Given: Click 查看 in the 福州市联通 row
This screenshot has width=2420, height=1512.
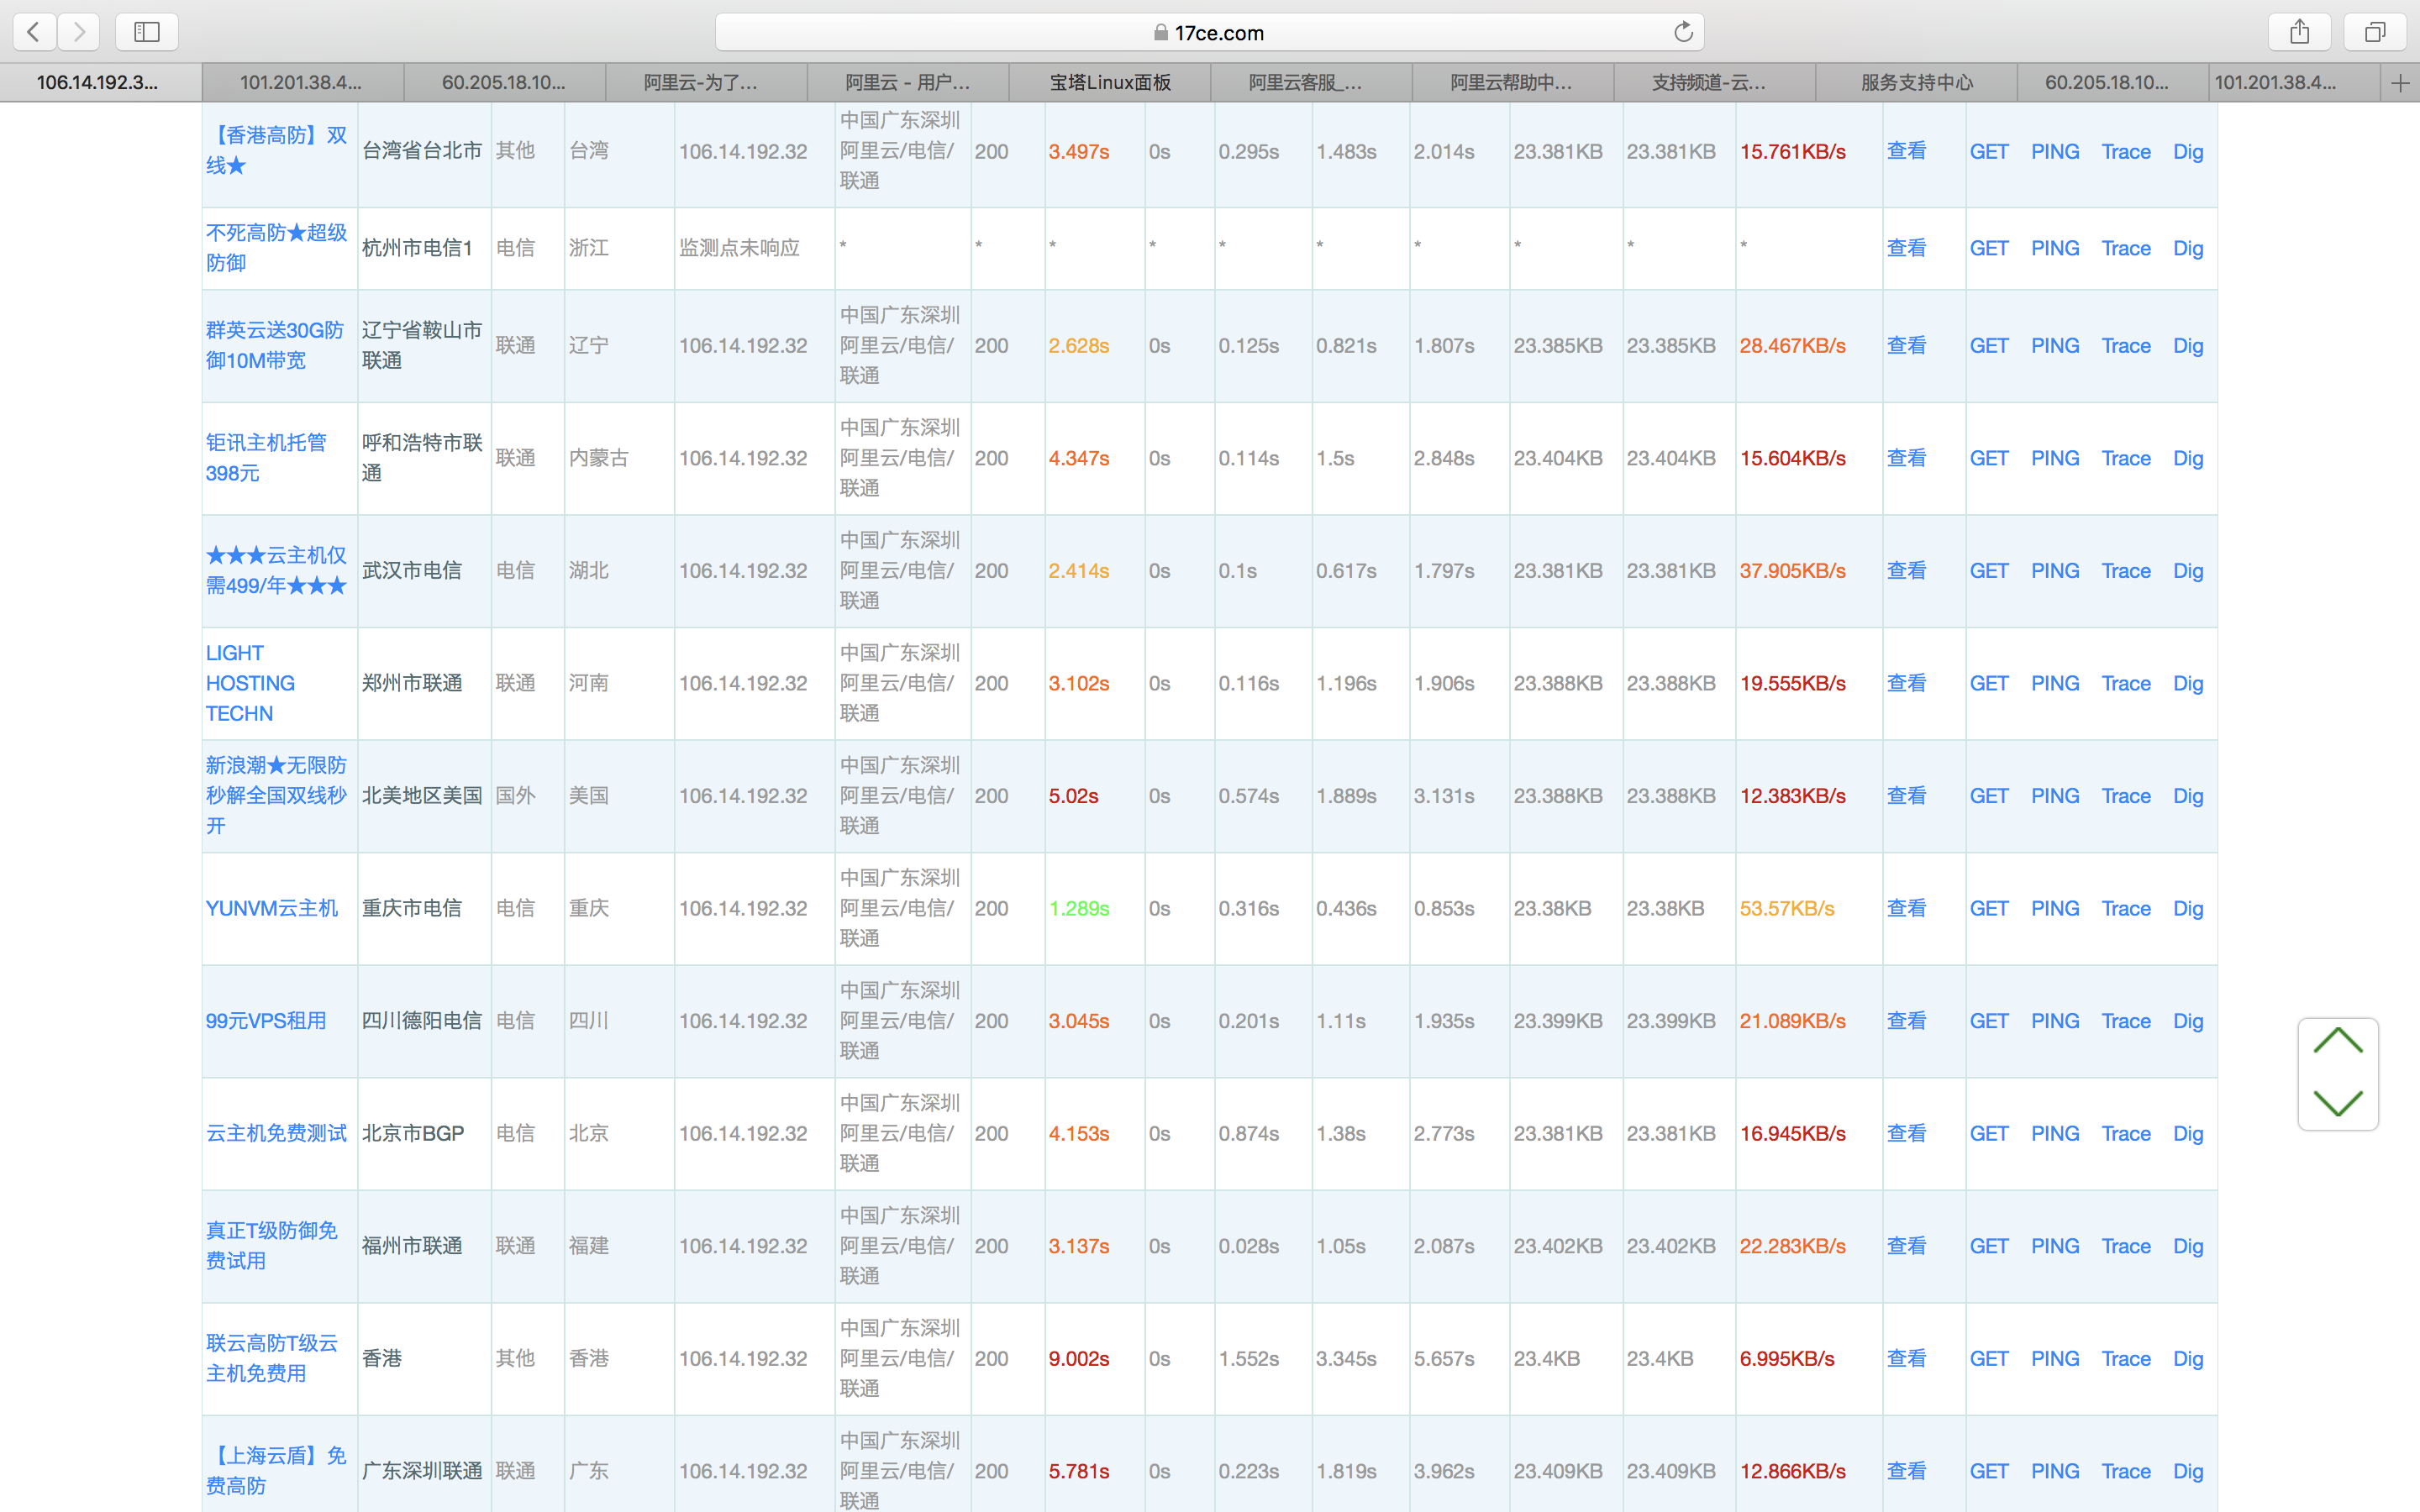Looking at the screenshot, I should (1907, 1246).
